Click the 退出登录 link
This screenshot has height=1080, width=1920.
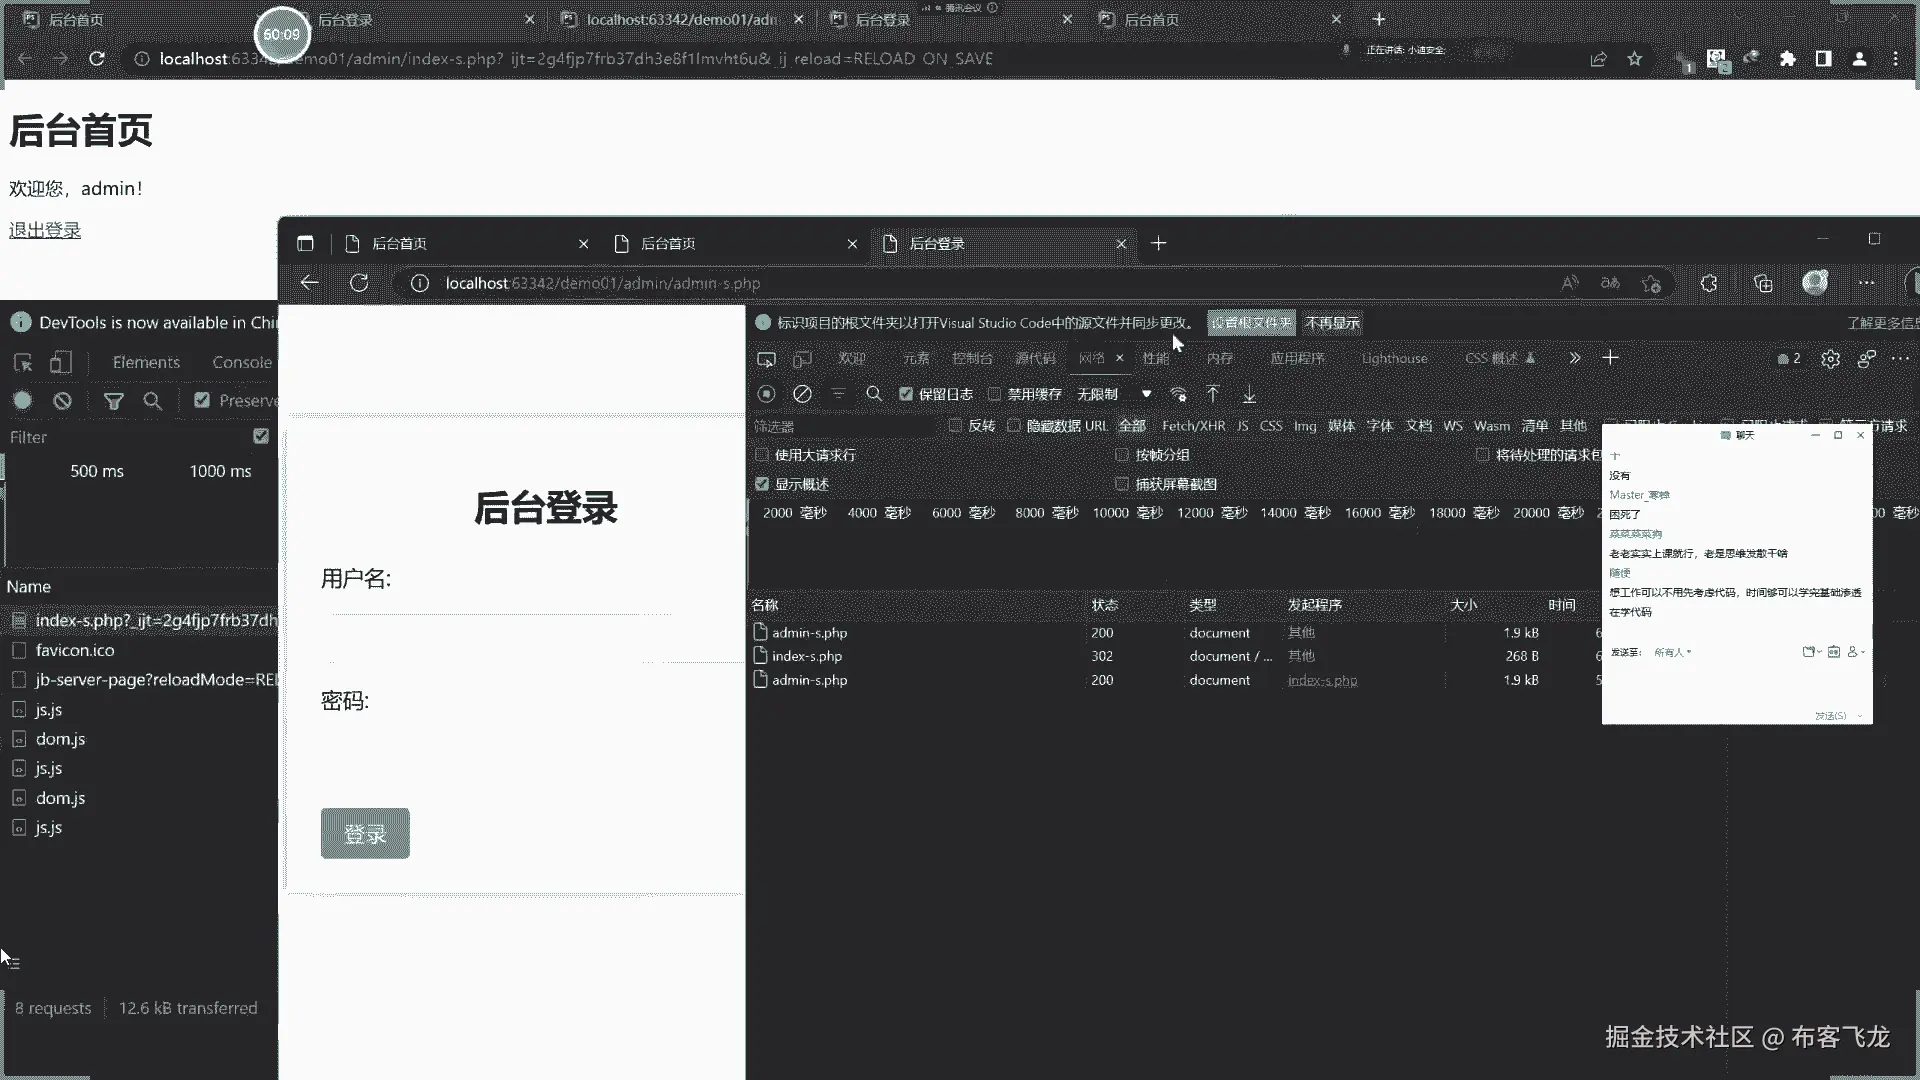click(45, 230)
